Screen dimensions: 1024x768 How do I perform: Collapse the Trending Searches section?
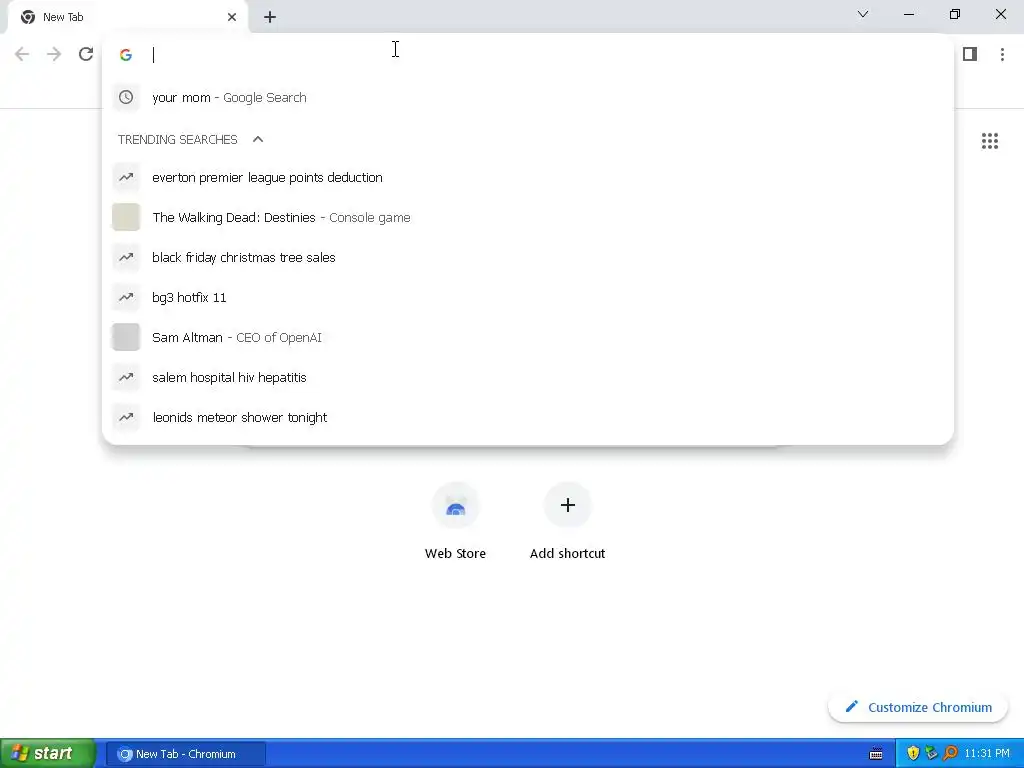pyautogui.click(x=258, y=139)
